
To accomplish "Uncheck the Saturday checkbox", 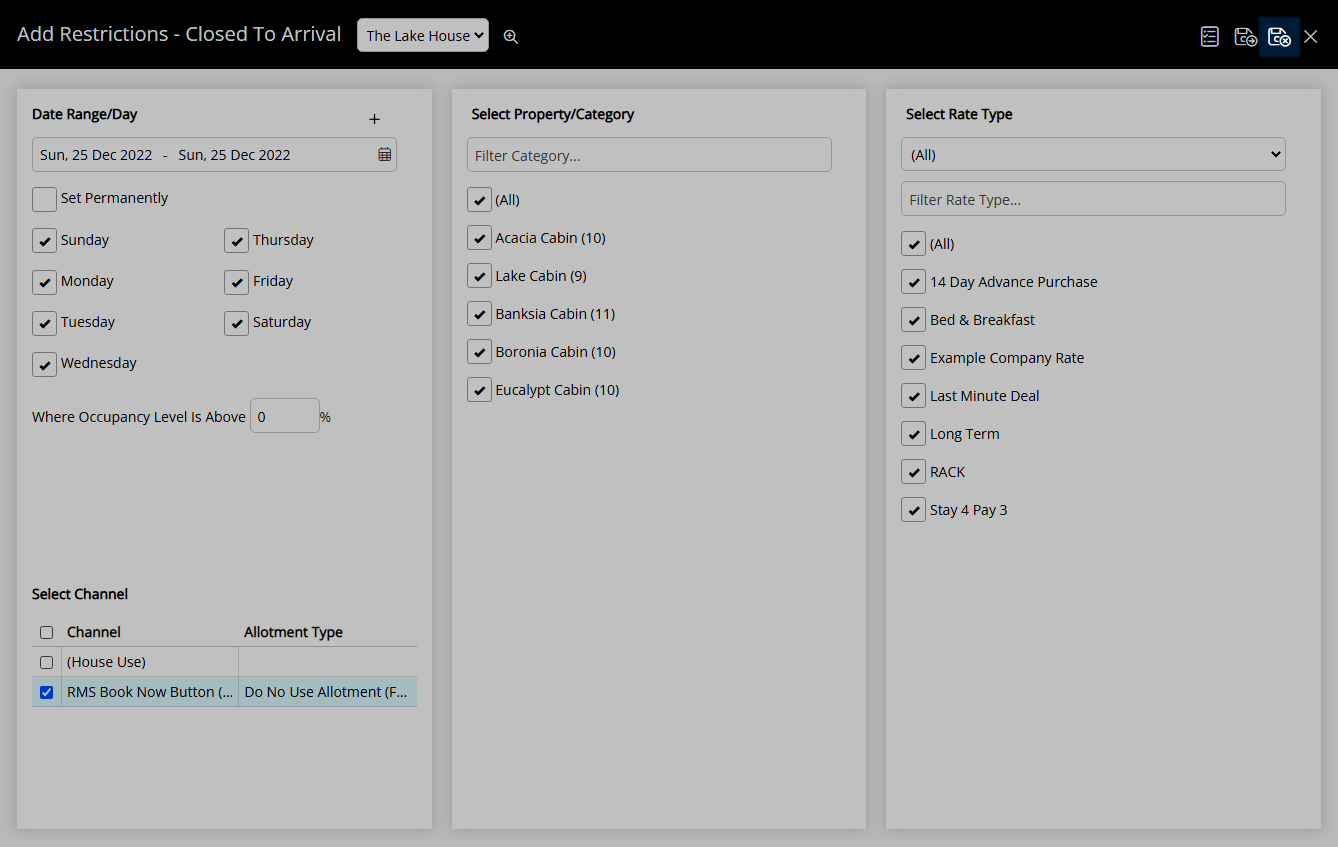I will 236,323.
